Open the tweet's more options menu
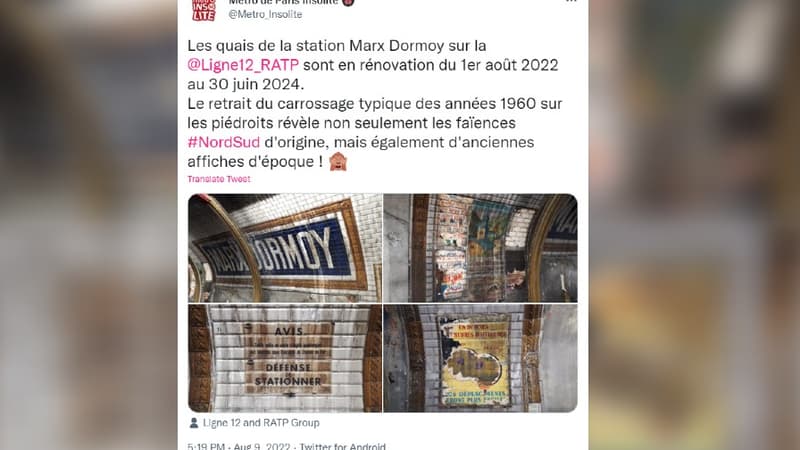 point(571,2)
